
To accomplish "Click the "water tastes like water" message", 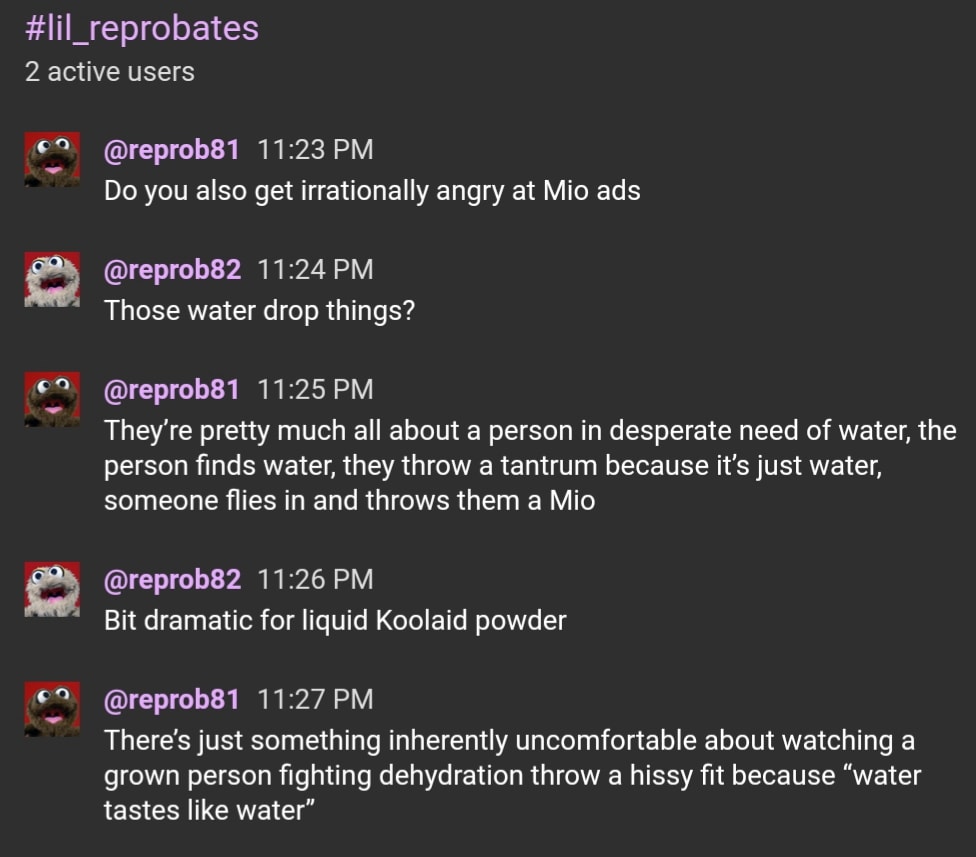I will 510,775.
